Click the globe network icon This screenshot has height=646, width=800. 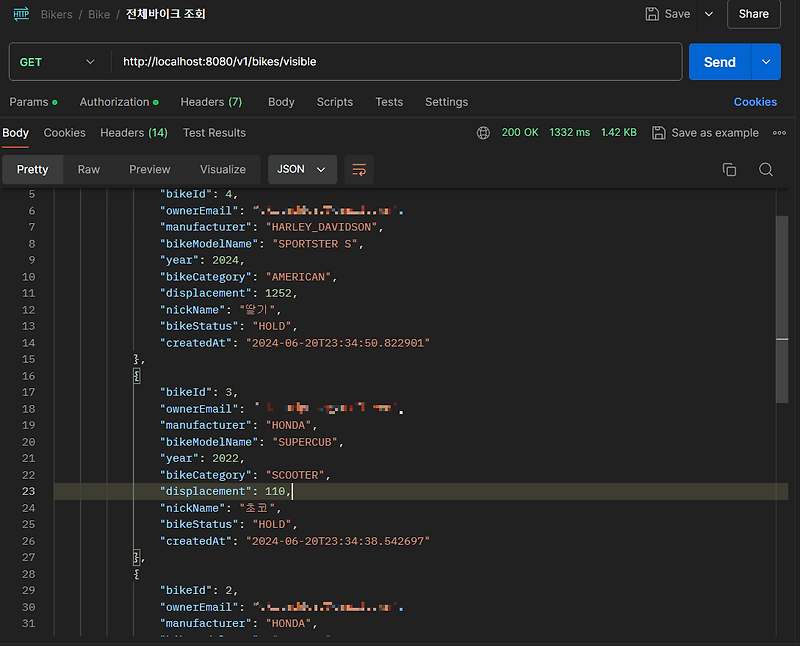coord(484,133)
